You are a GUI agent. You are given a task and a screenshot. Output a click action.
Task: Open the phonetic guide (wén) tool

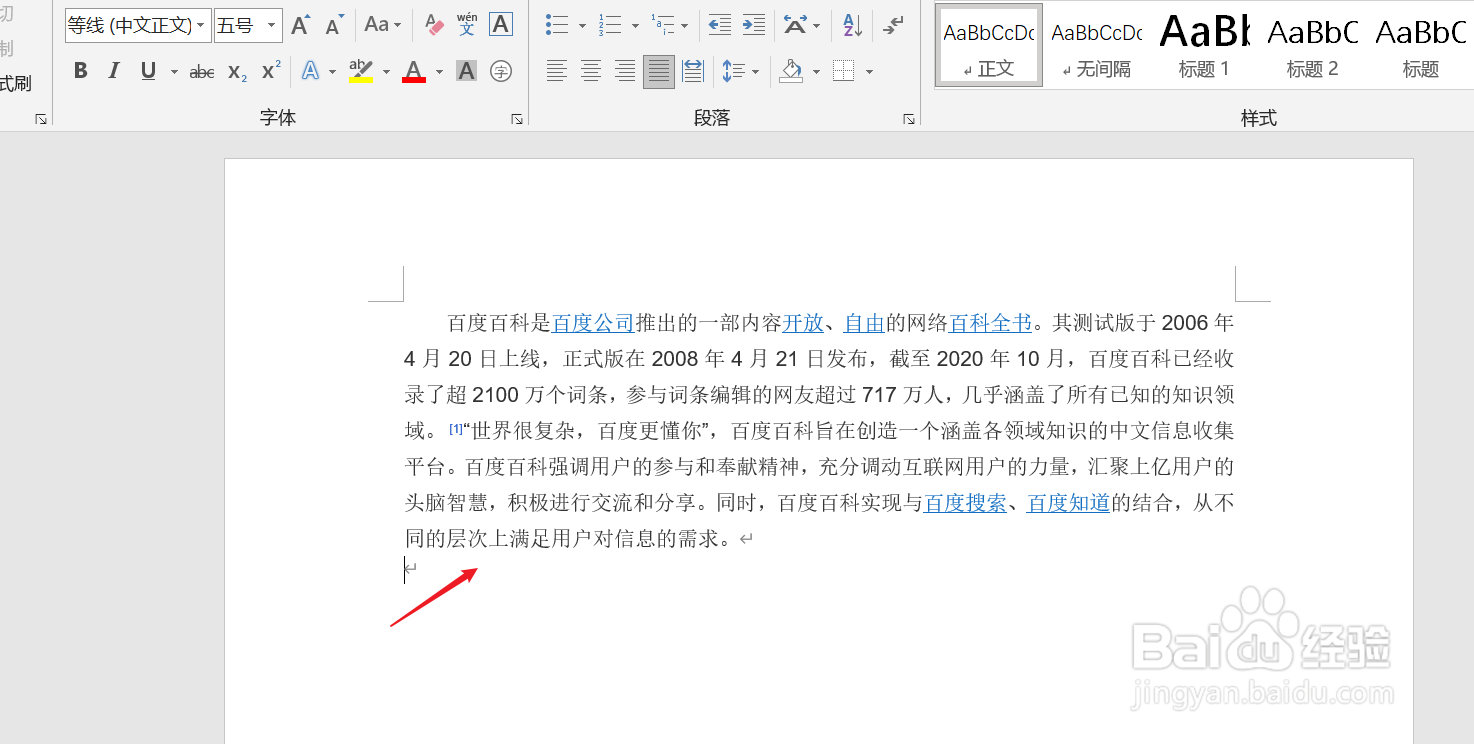click(x=467, y=25)
